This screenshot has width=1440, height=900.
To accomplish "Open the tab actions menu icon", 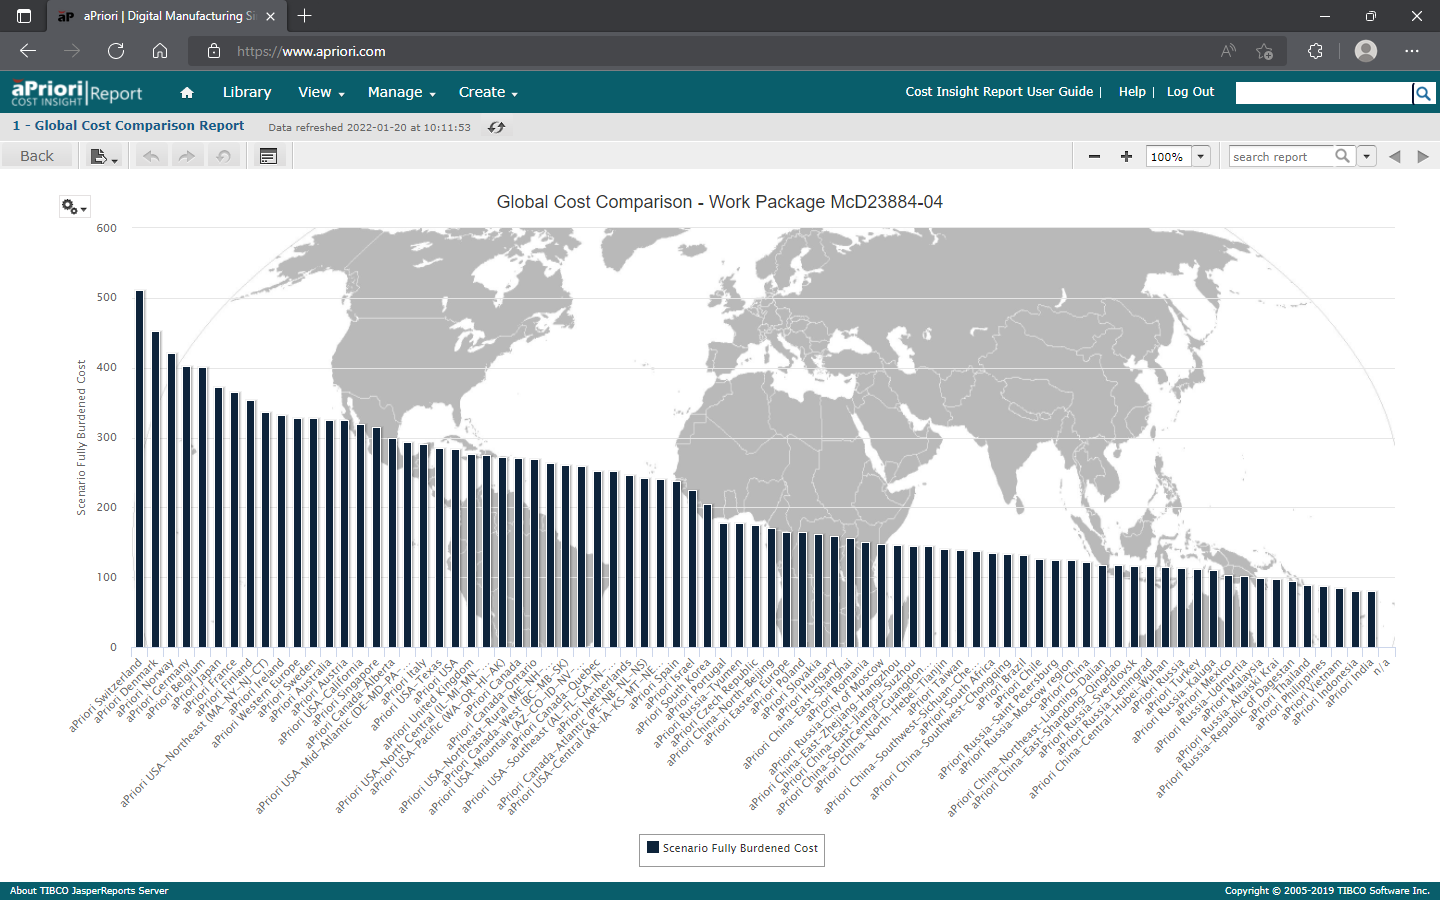I will point(24,16).
